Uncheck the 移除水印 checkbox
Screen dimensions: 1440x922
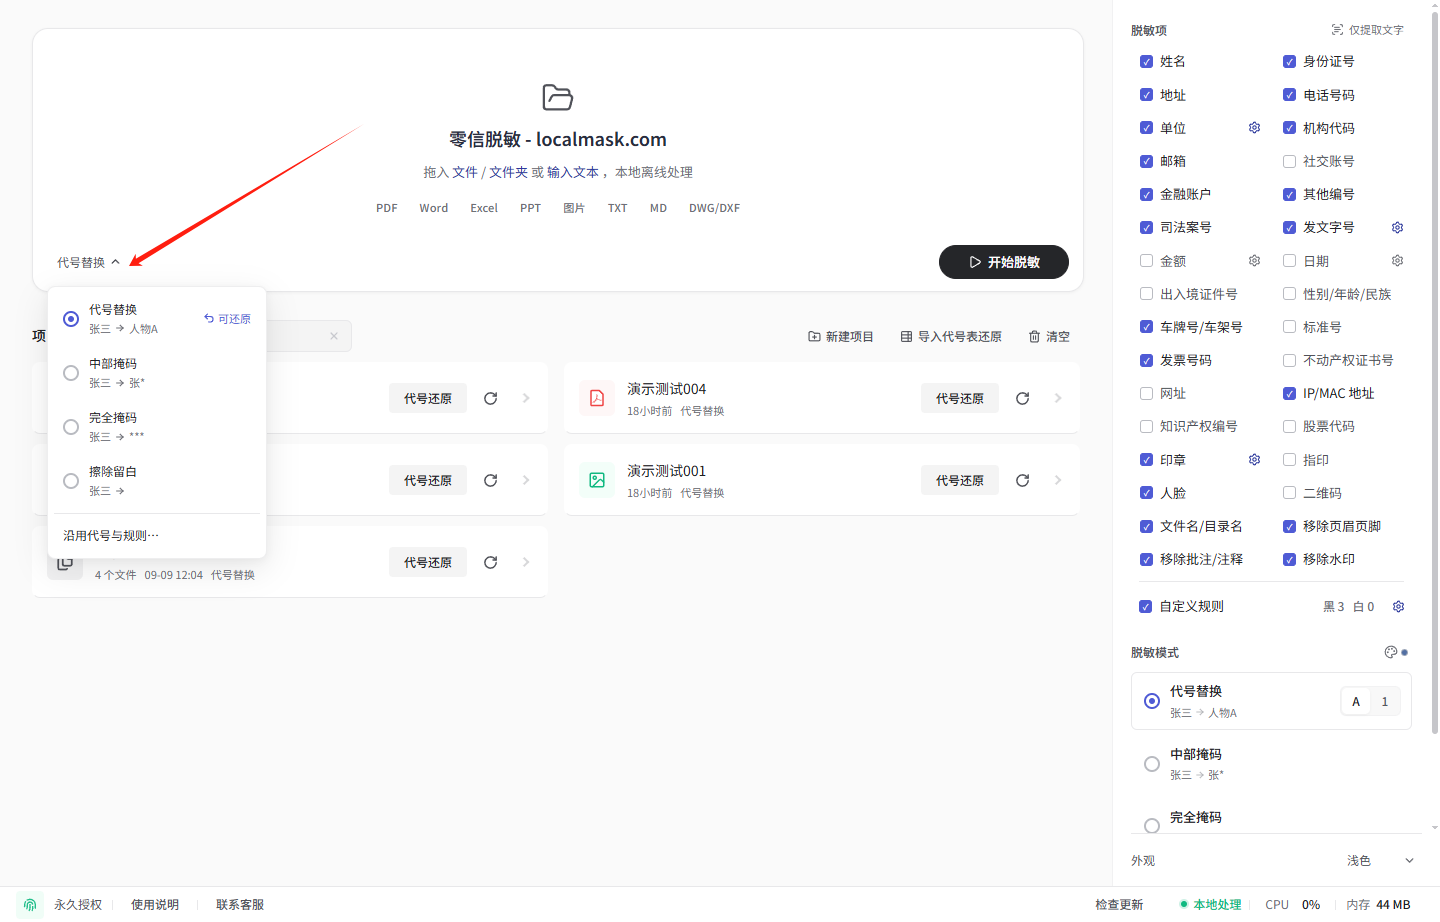pyautogui.click(x=1289, y=559)
